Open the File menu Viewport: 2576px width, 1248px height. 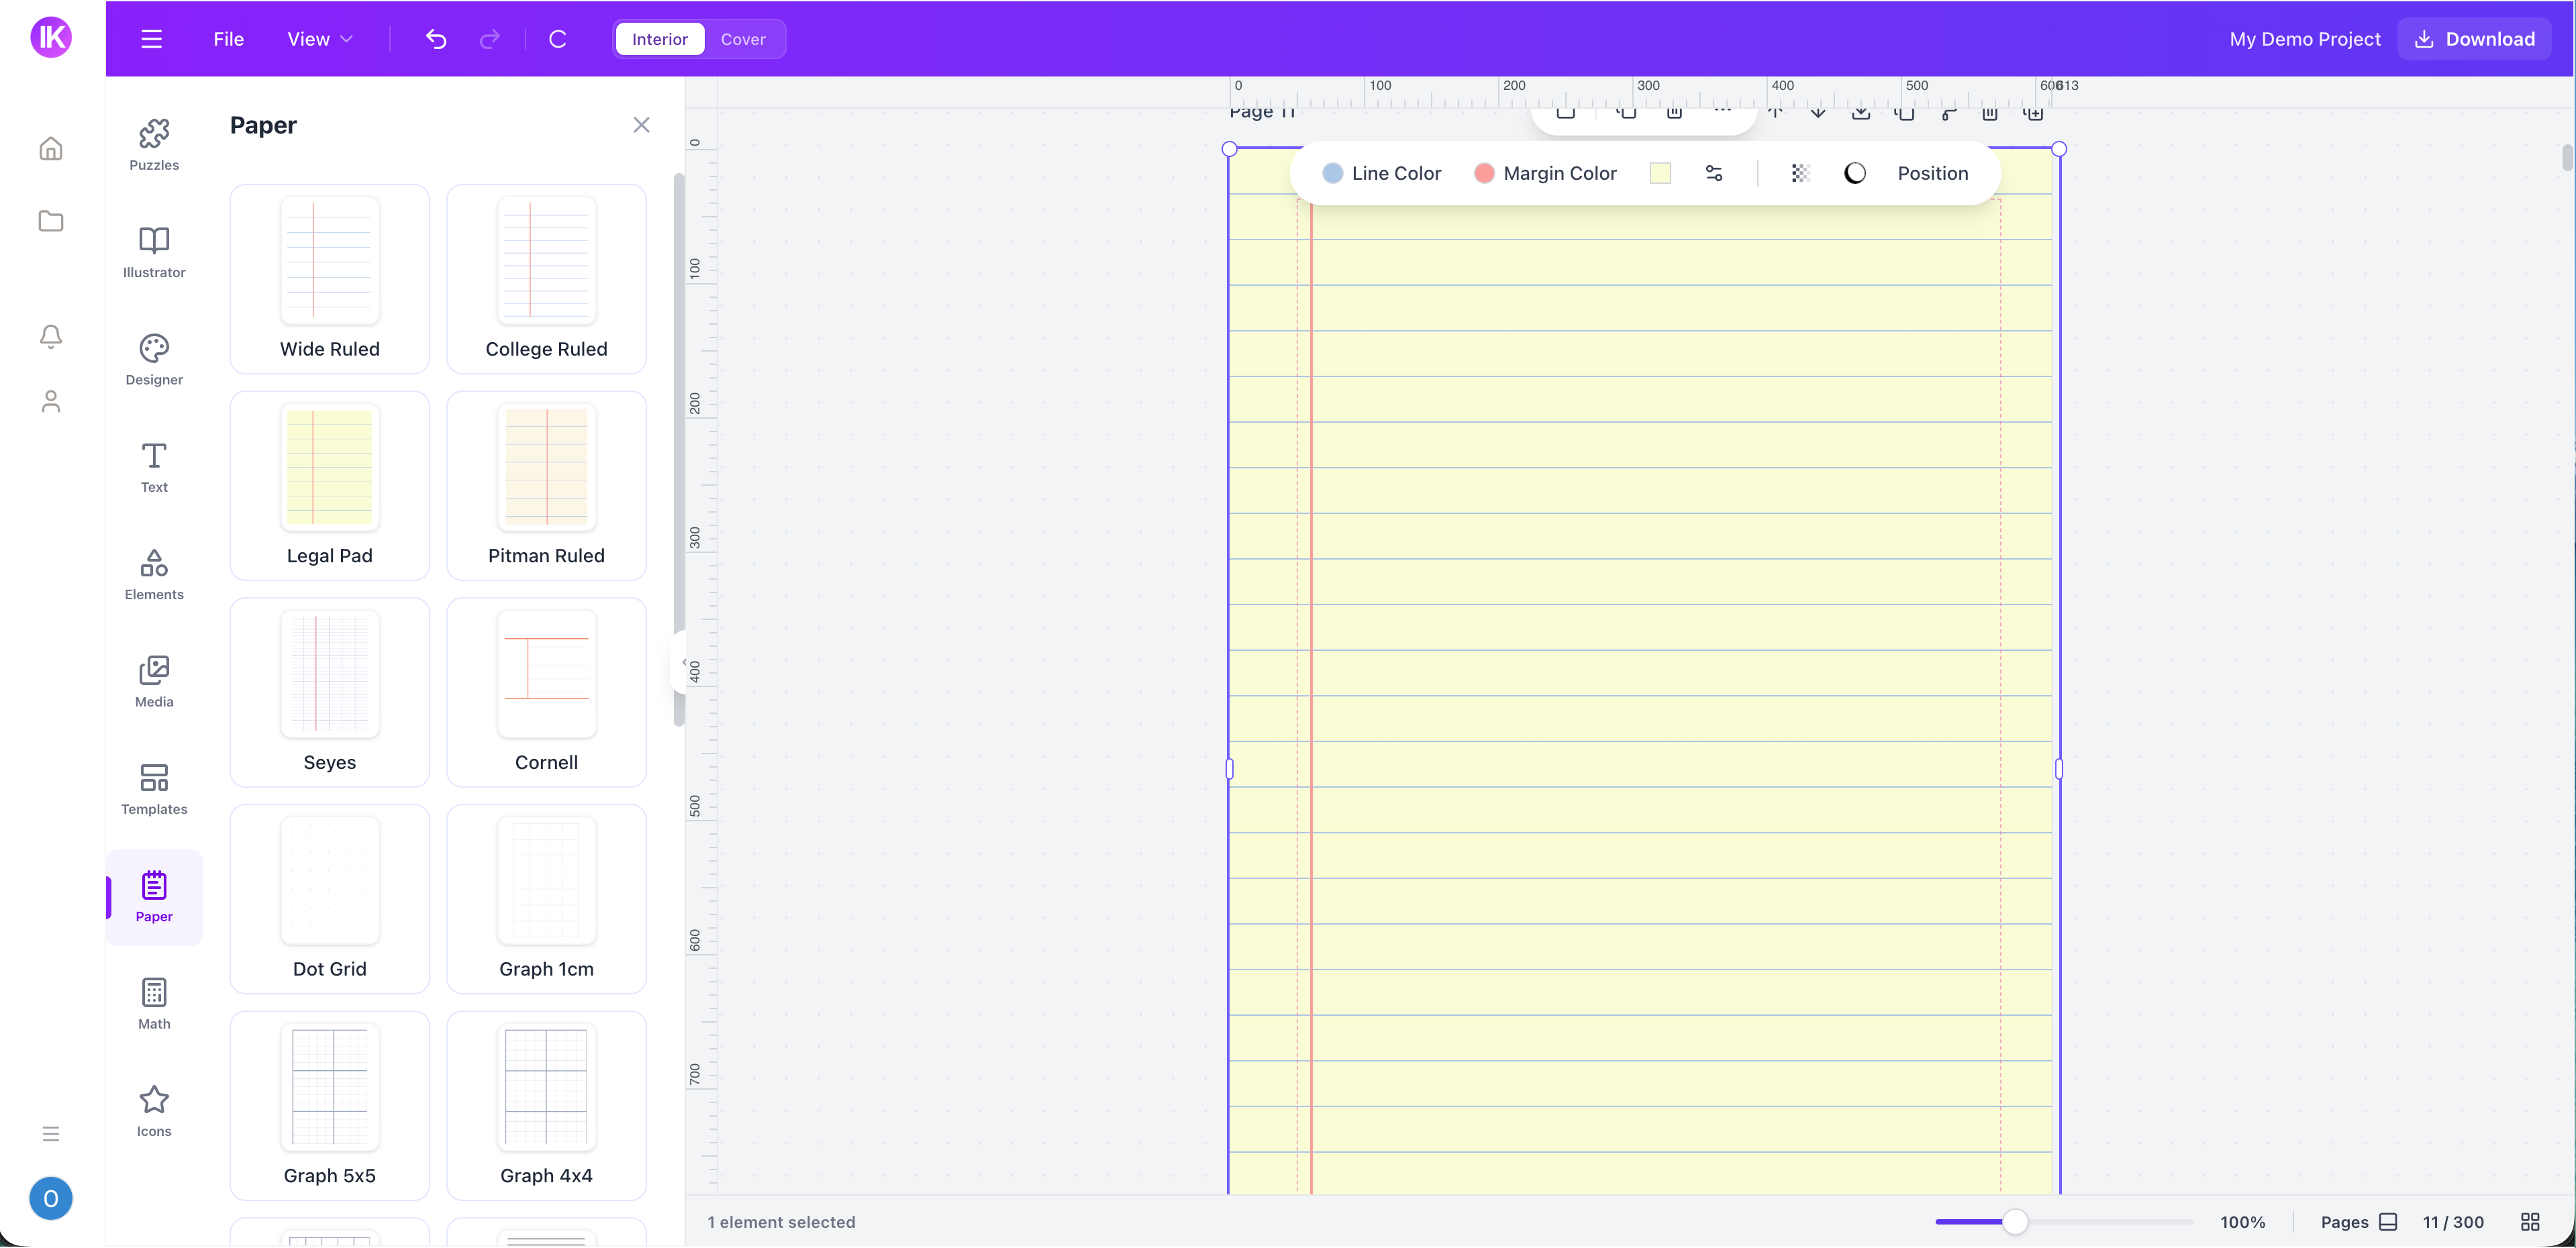pyautogui.click(x=228, y=39)
